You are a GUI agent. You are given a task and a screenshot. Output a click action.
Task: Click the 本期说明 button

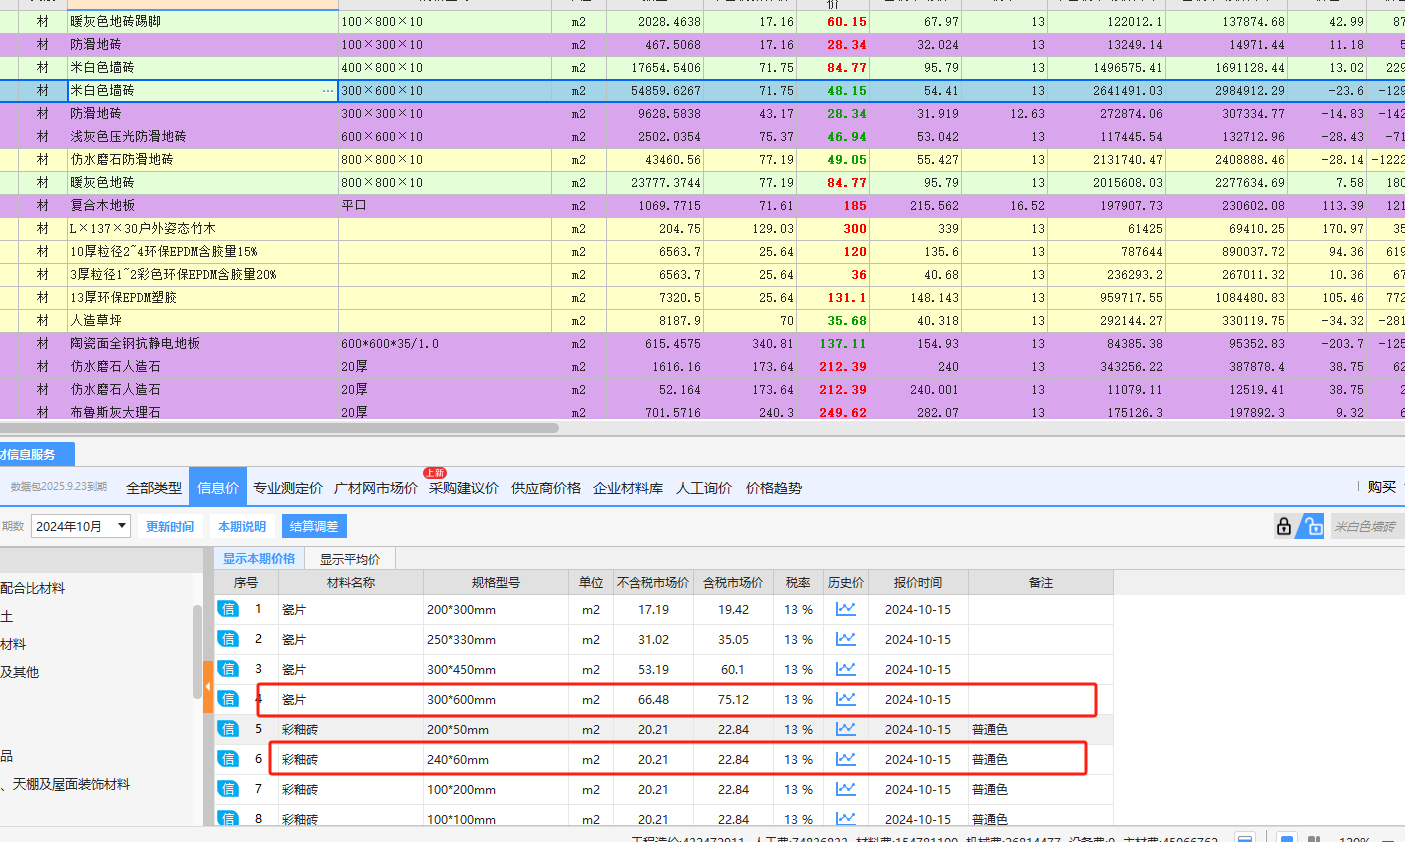[x=242, y=526]
